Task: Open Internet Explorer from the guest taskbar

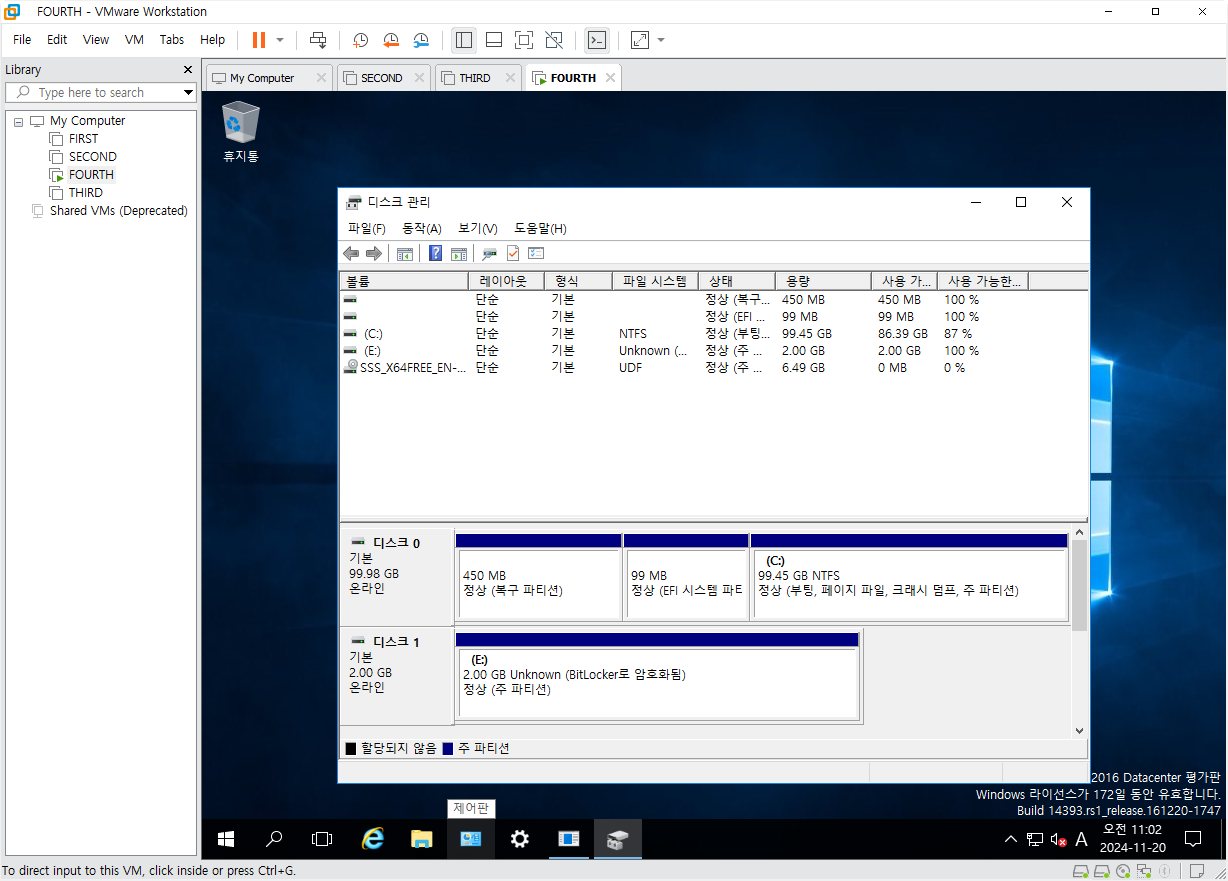Action: [373, 839]
